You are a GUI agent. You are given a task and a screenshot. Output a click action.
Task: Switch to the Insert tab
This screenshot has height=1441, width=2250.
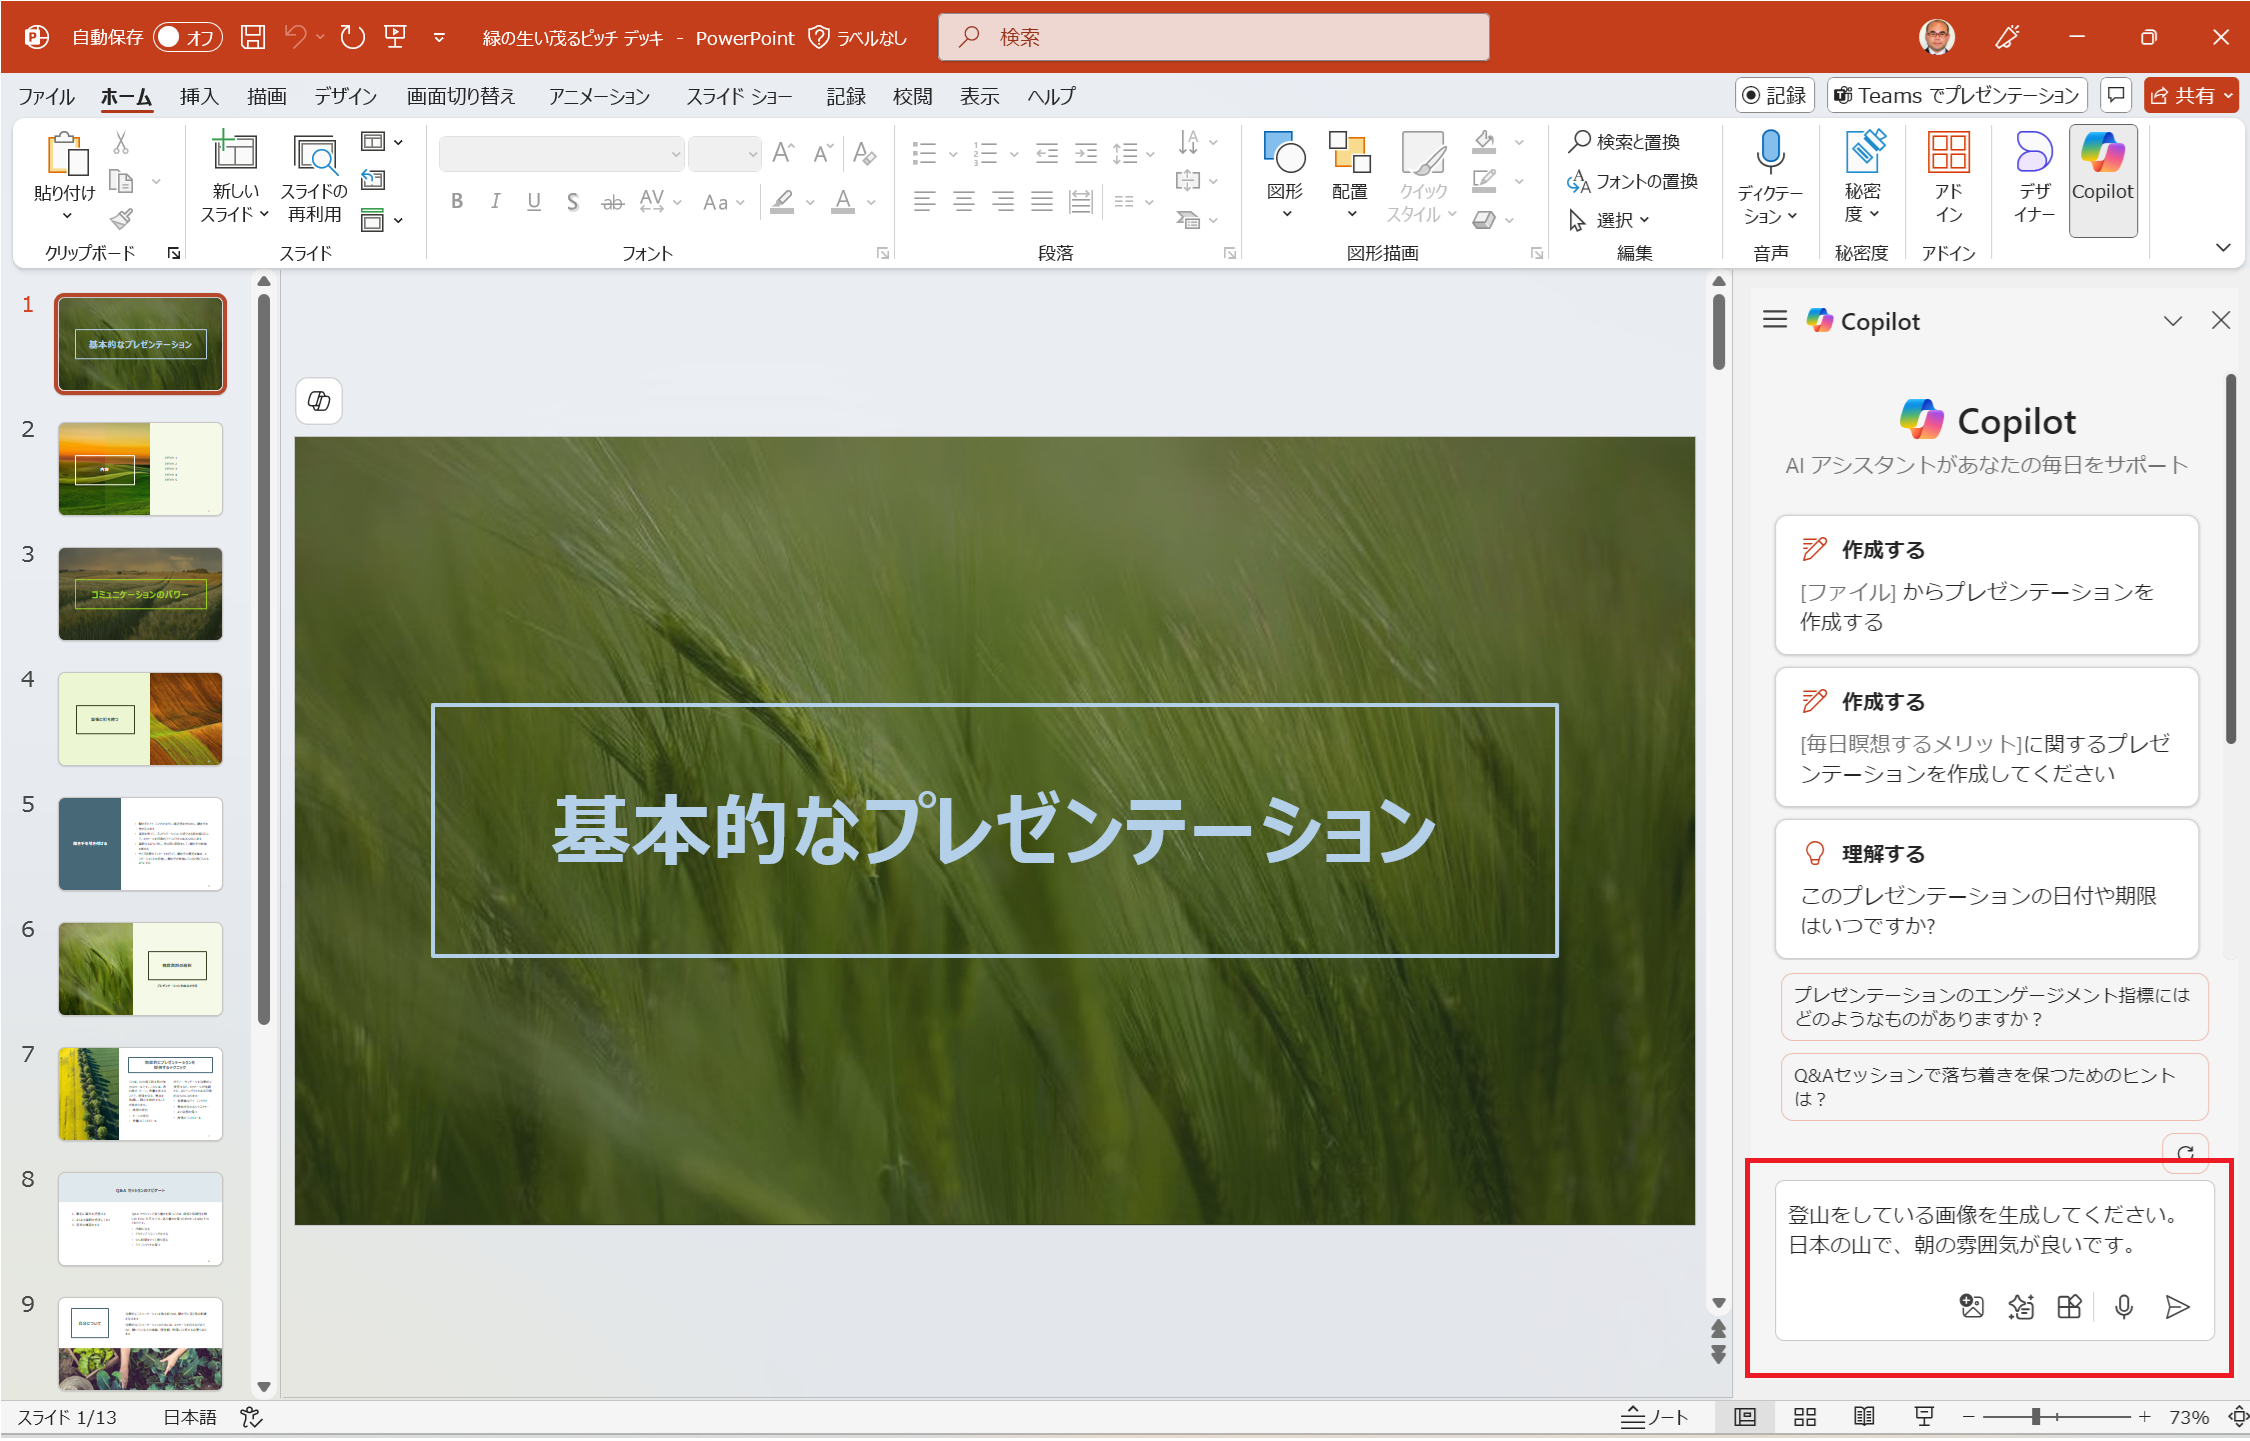pos(199,96)
